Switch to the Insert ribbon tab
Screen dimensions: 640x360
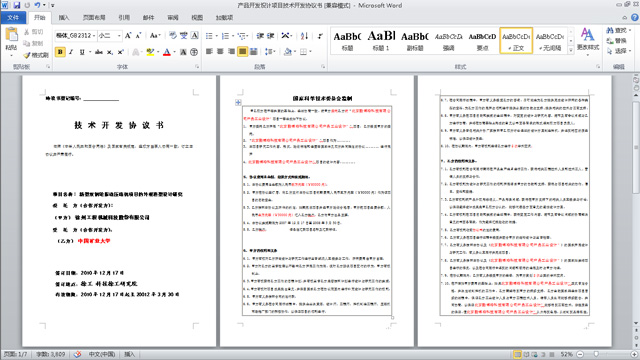(x=64, y=18)
